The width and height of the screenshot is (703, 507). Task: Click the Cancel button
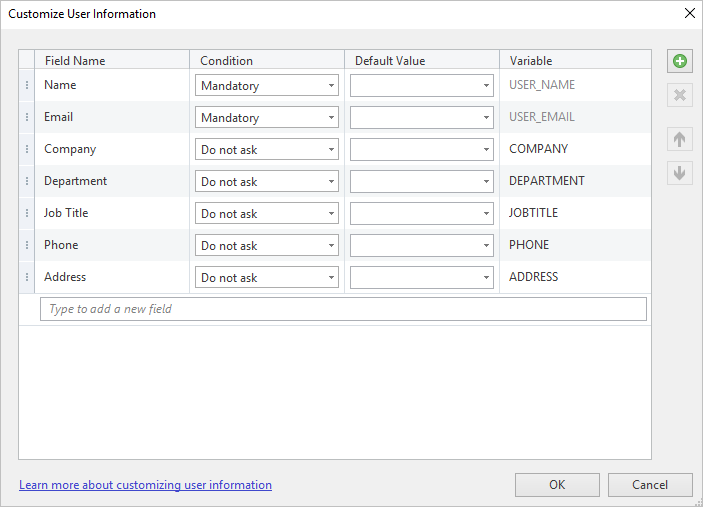point(650,485)
